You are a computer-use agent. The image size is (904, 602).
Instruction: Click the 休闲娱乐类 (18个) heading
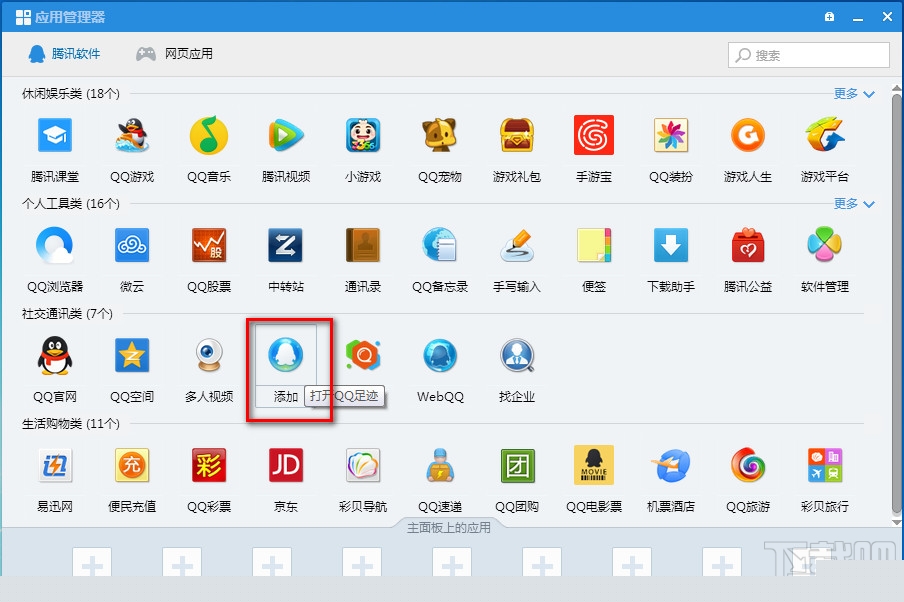71,93
